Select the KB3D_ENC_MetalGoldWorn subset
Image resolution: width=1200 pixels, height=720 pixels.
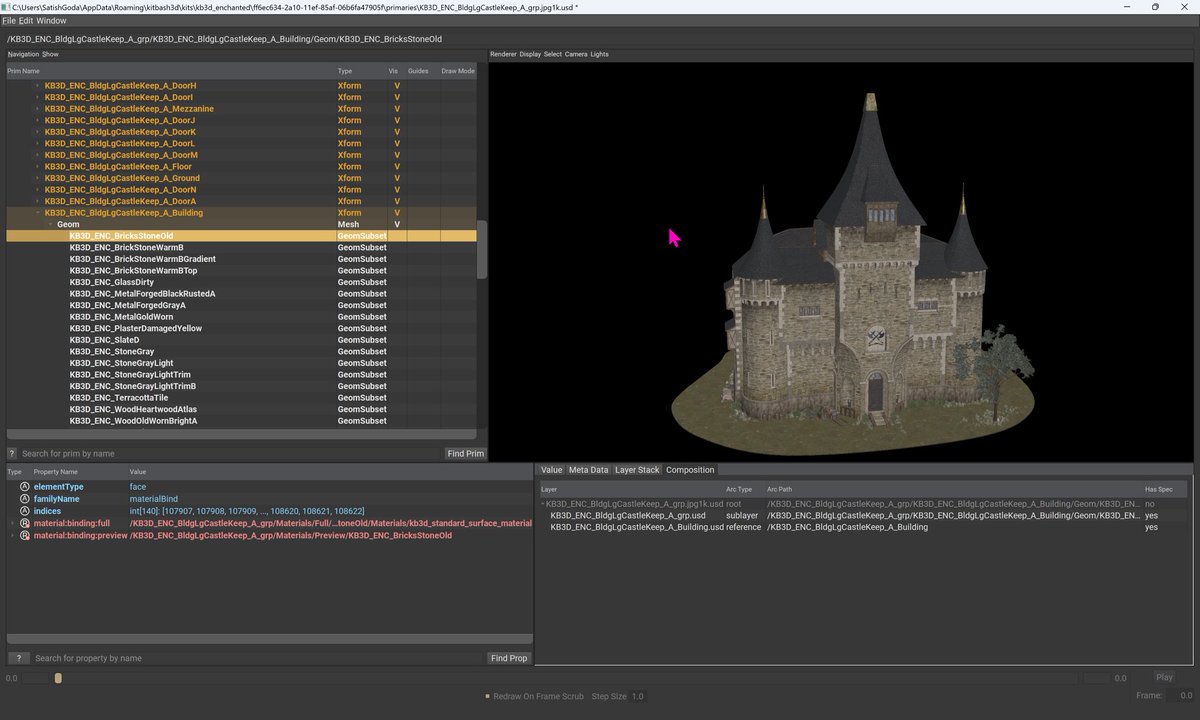click(121, 317)
